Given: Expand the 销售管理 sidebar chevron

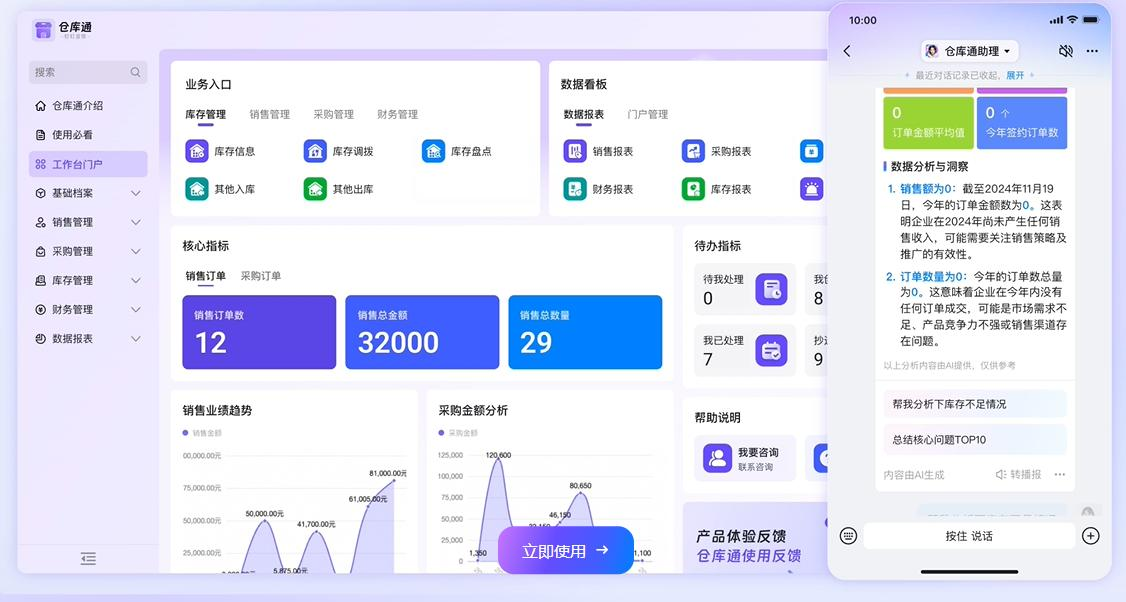Looking at the screenshot, I should (136, 223).
